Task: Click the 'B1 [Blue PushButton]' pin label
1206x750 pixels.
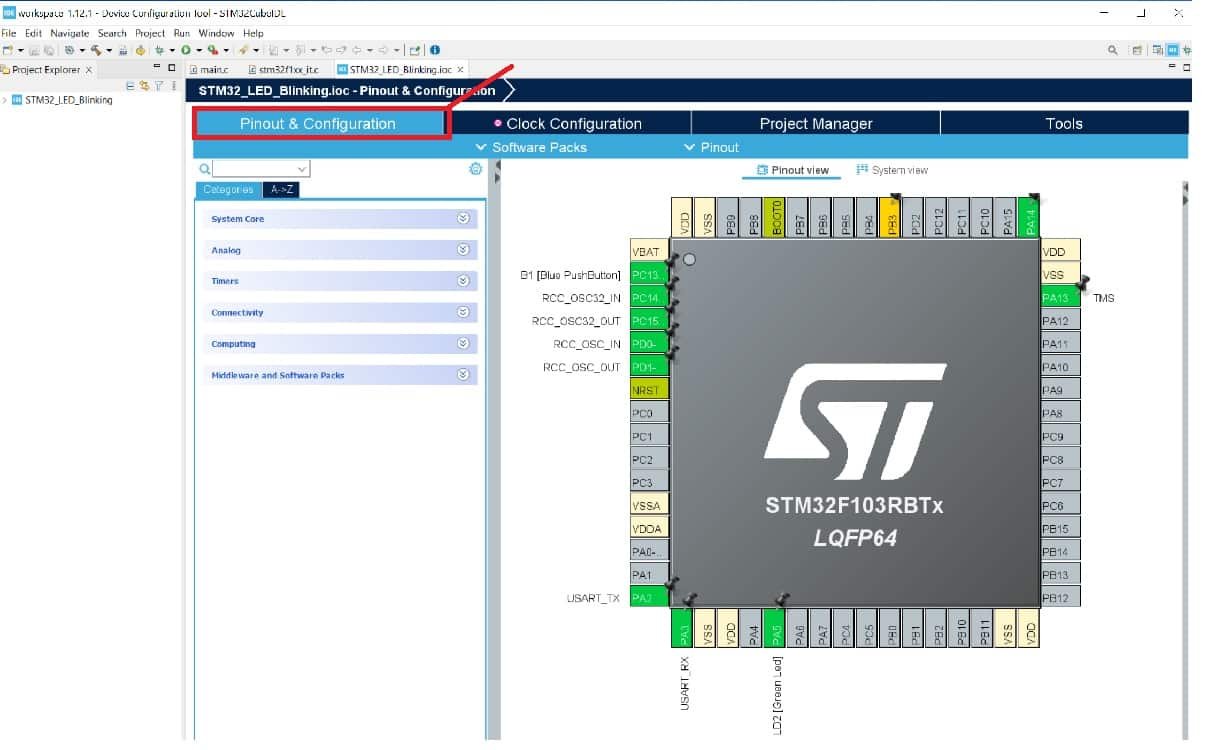Action: (x=571, y=275)
